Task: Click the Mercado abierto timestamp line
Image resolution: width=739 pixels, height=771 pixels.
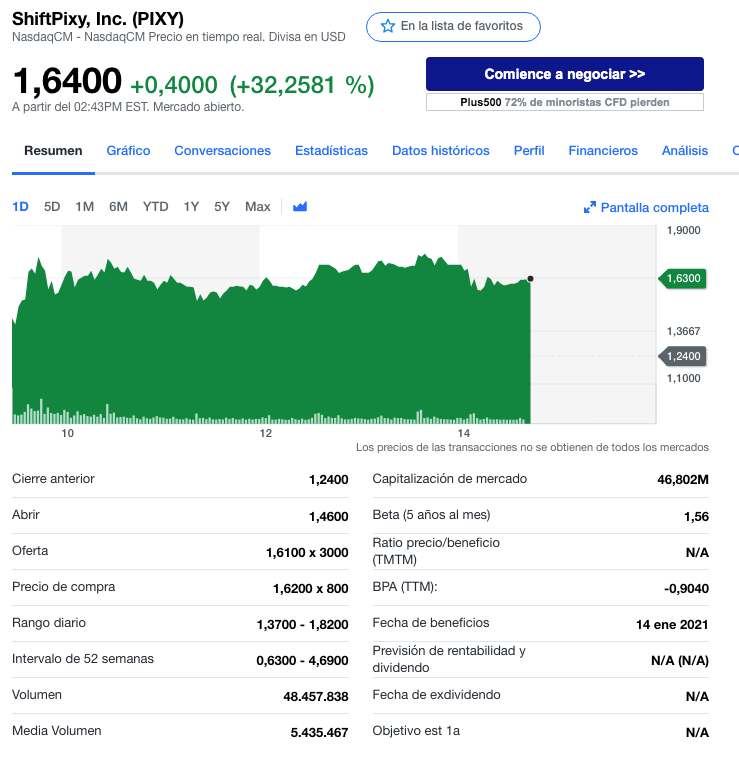Action: point(128,107)
